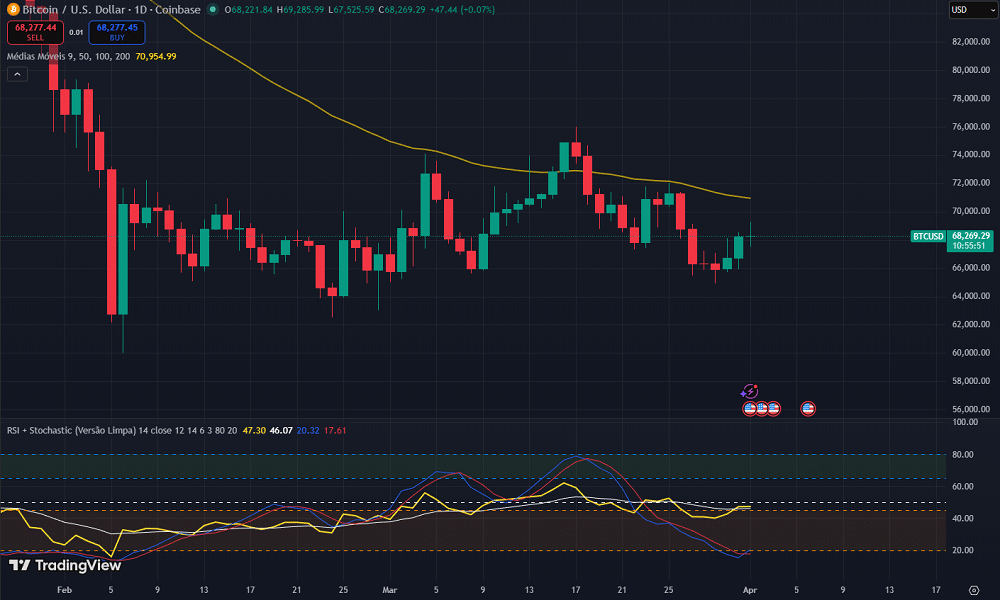This screenshot has height=600, width=1000.
Task: Click the Apr label on time axis
Action: click(750, 590)
